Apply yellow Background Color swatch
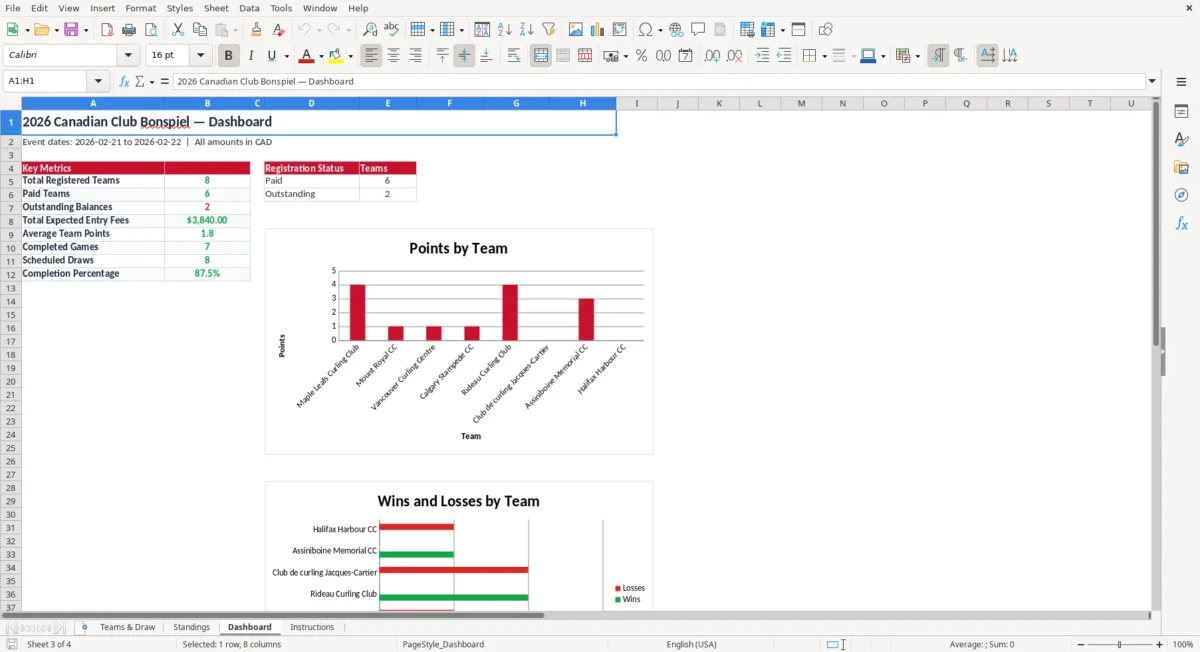1200x652 pixels. [337, 56]
